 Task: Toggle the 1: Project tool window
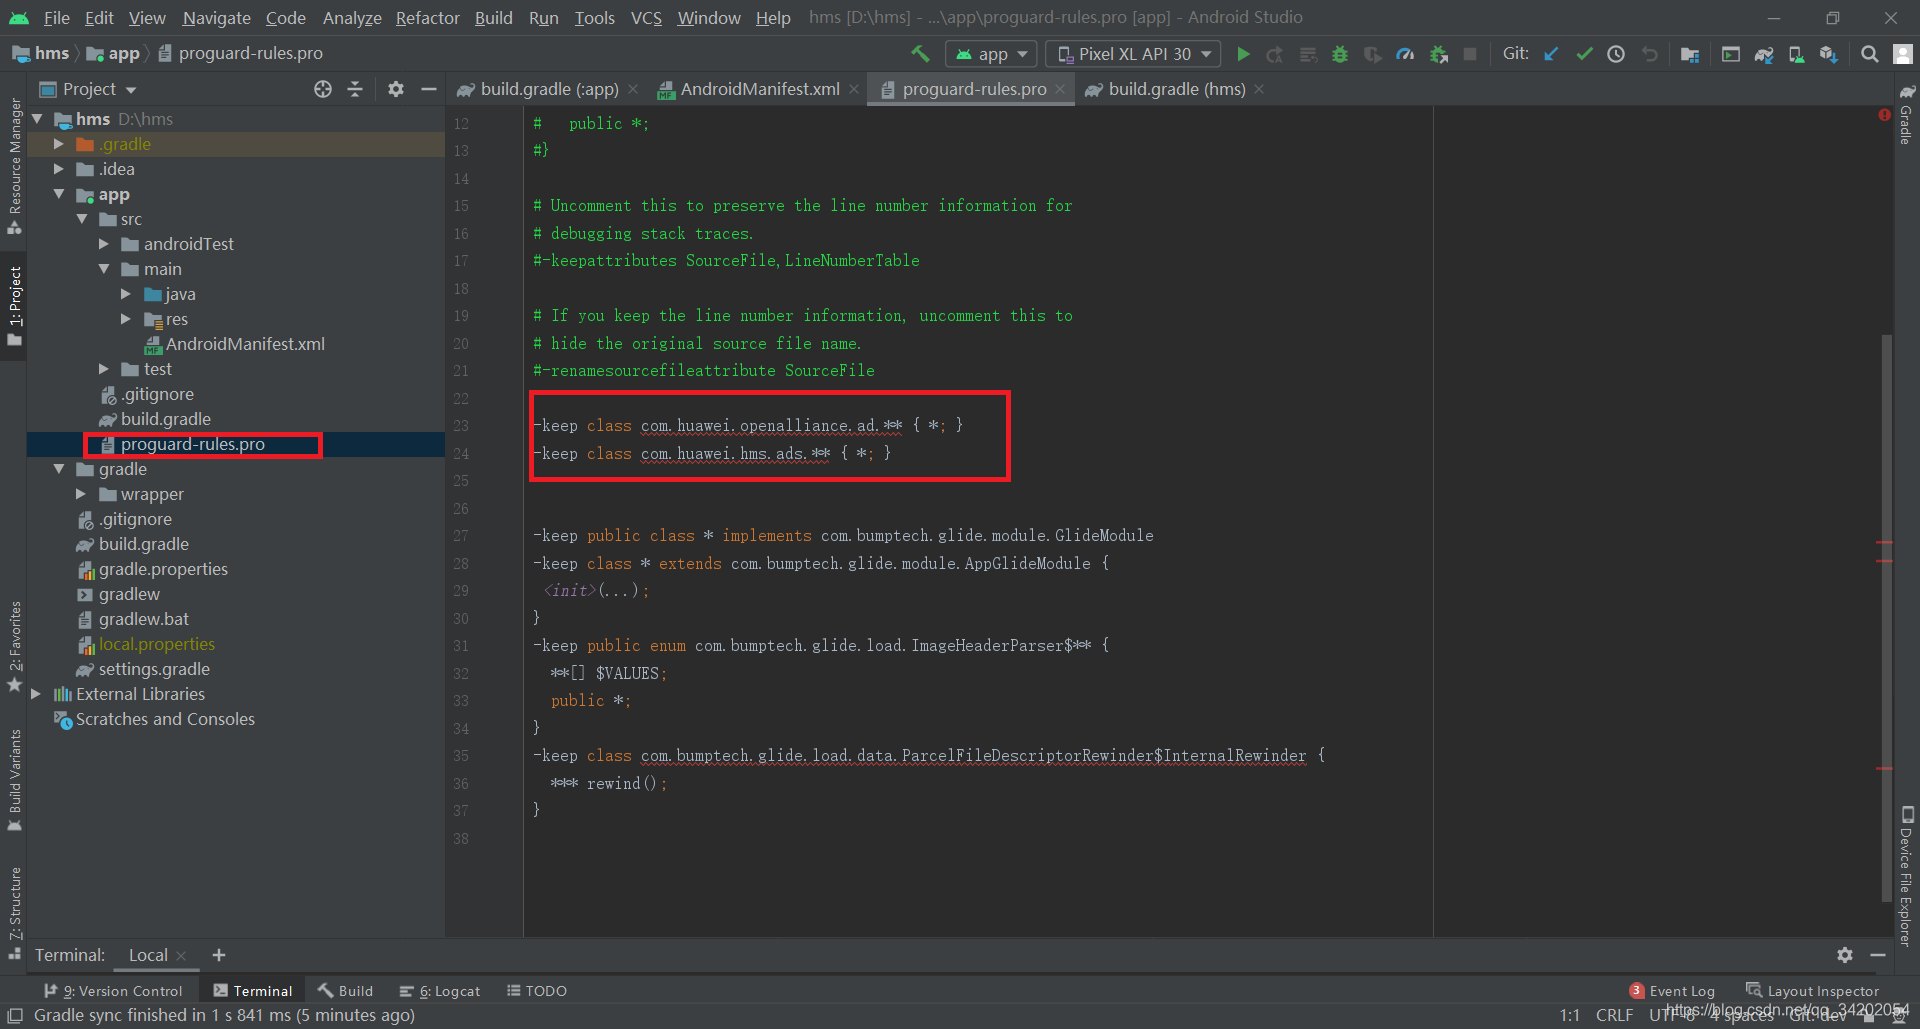click(x=14, y=306)
